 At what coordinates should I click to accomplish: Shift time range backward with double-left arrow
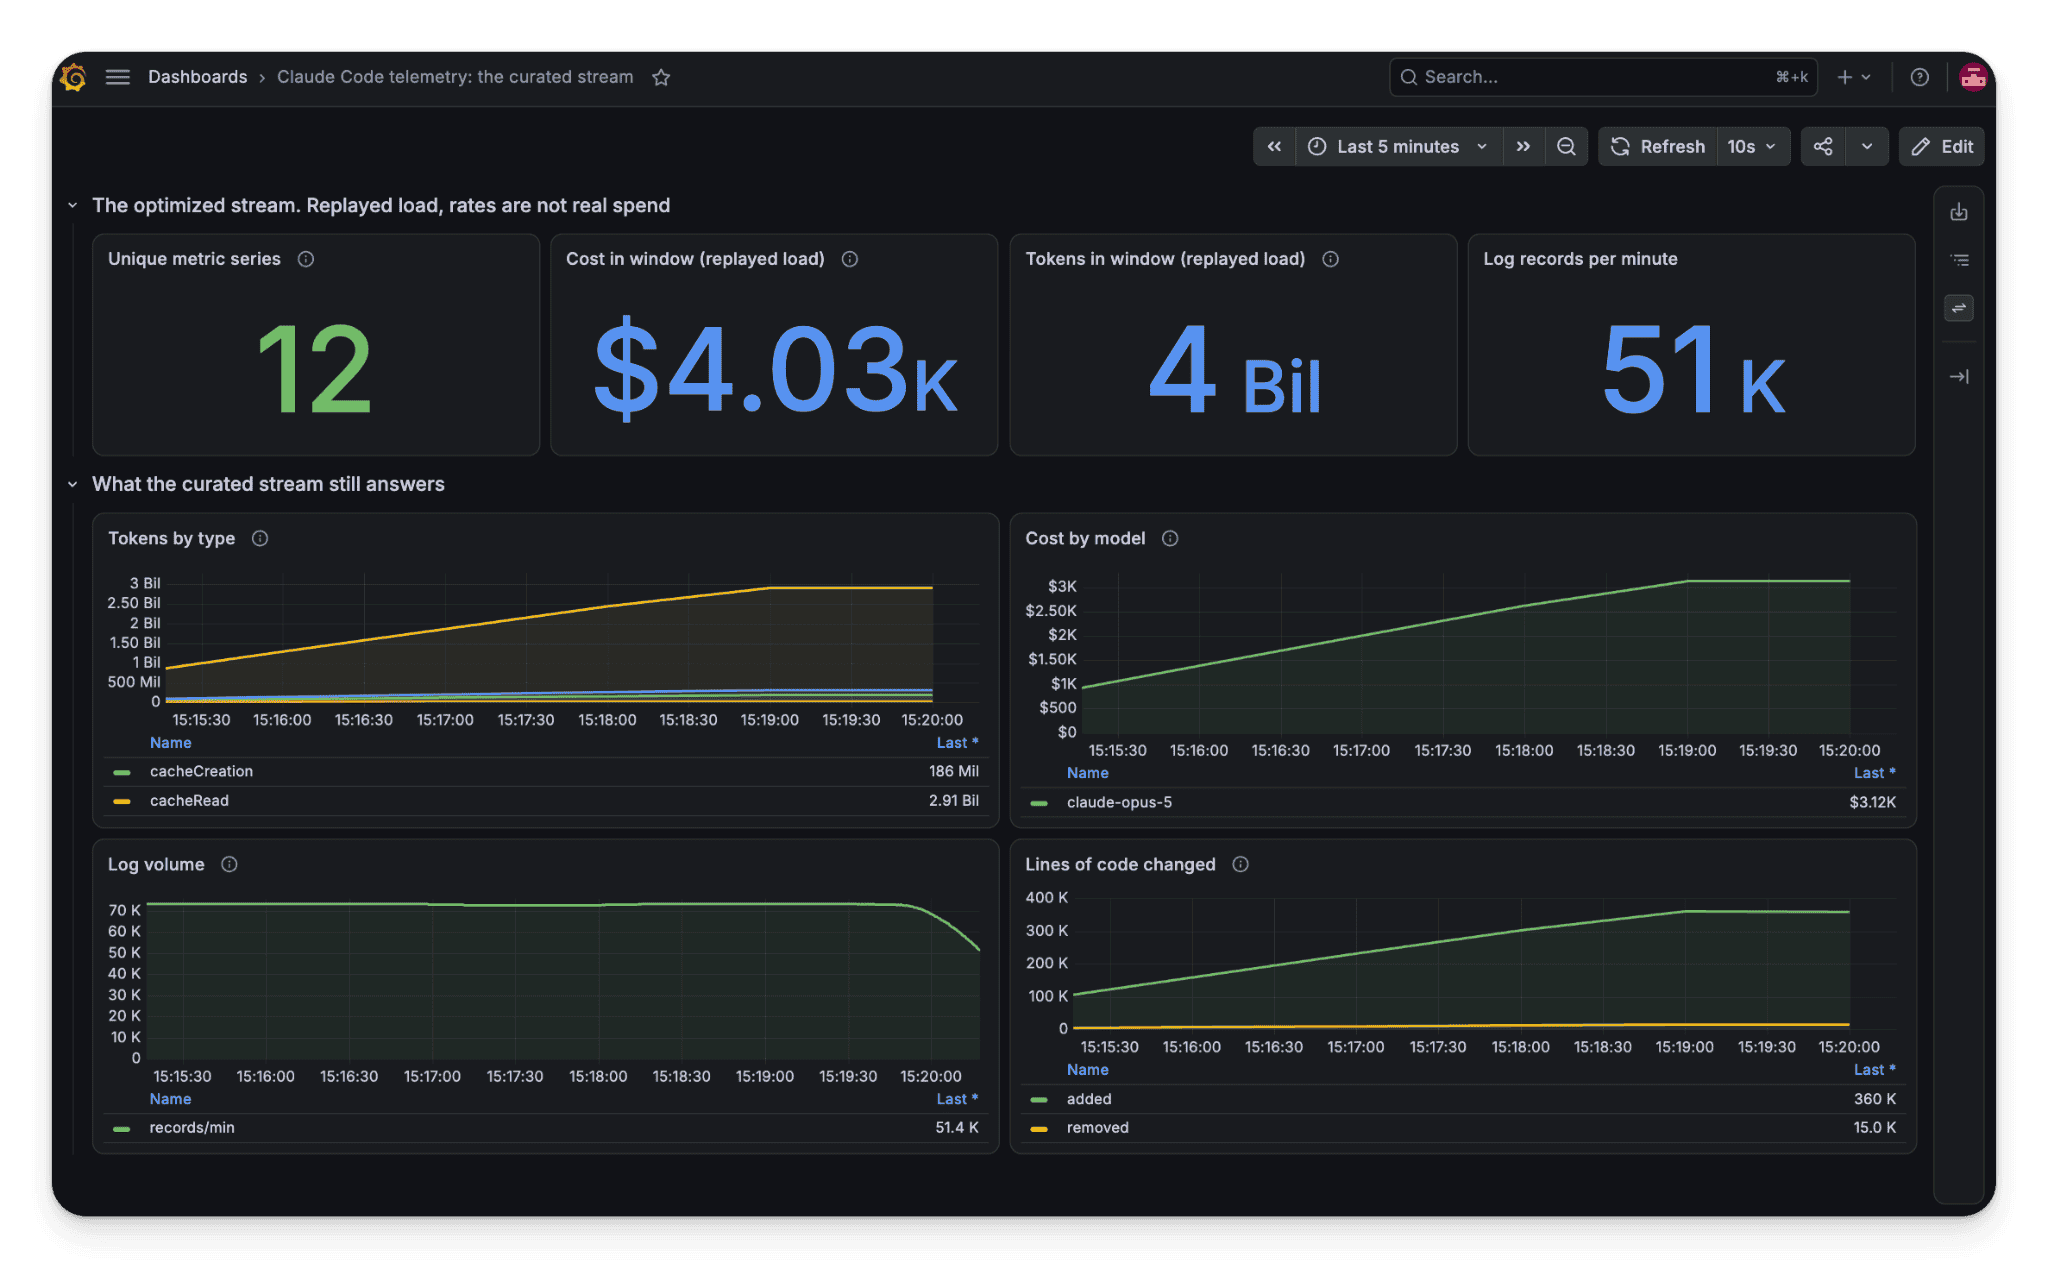click(x=1274, y=147)
